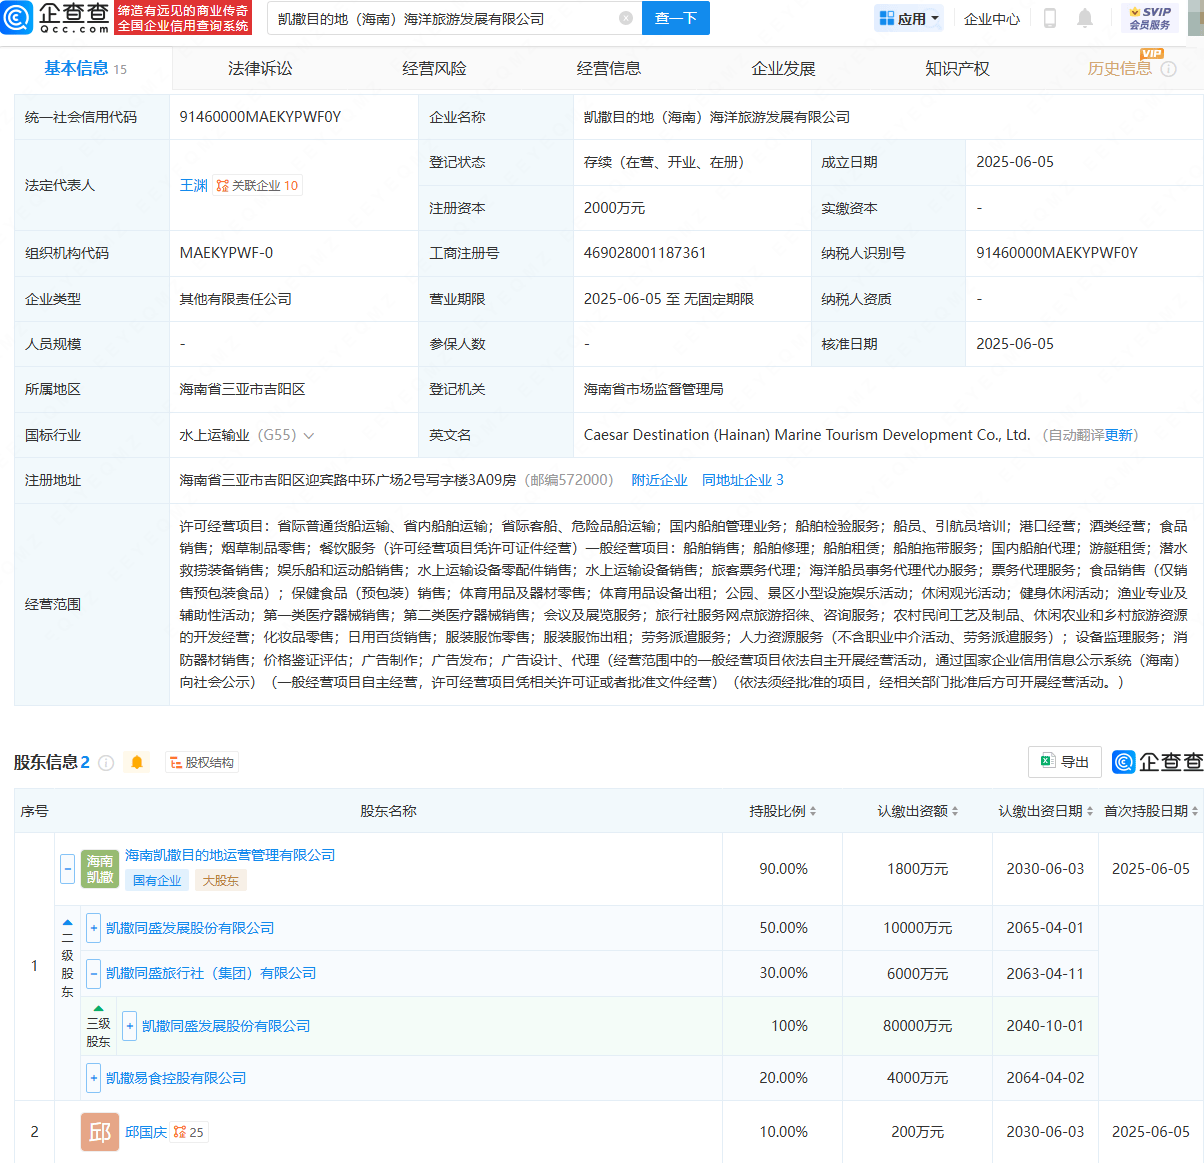The width and height of the screenshot is (1204, 1163).
Task: Switch to 经营风险 tab
Action: [x=434, y=68]
